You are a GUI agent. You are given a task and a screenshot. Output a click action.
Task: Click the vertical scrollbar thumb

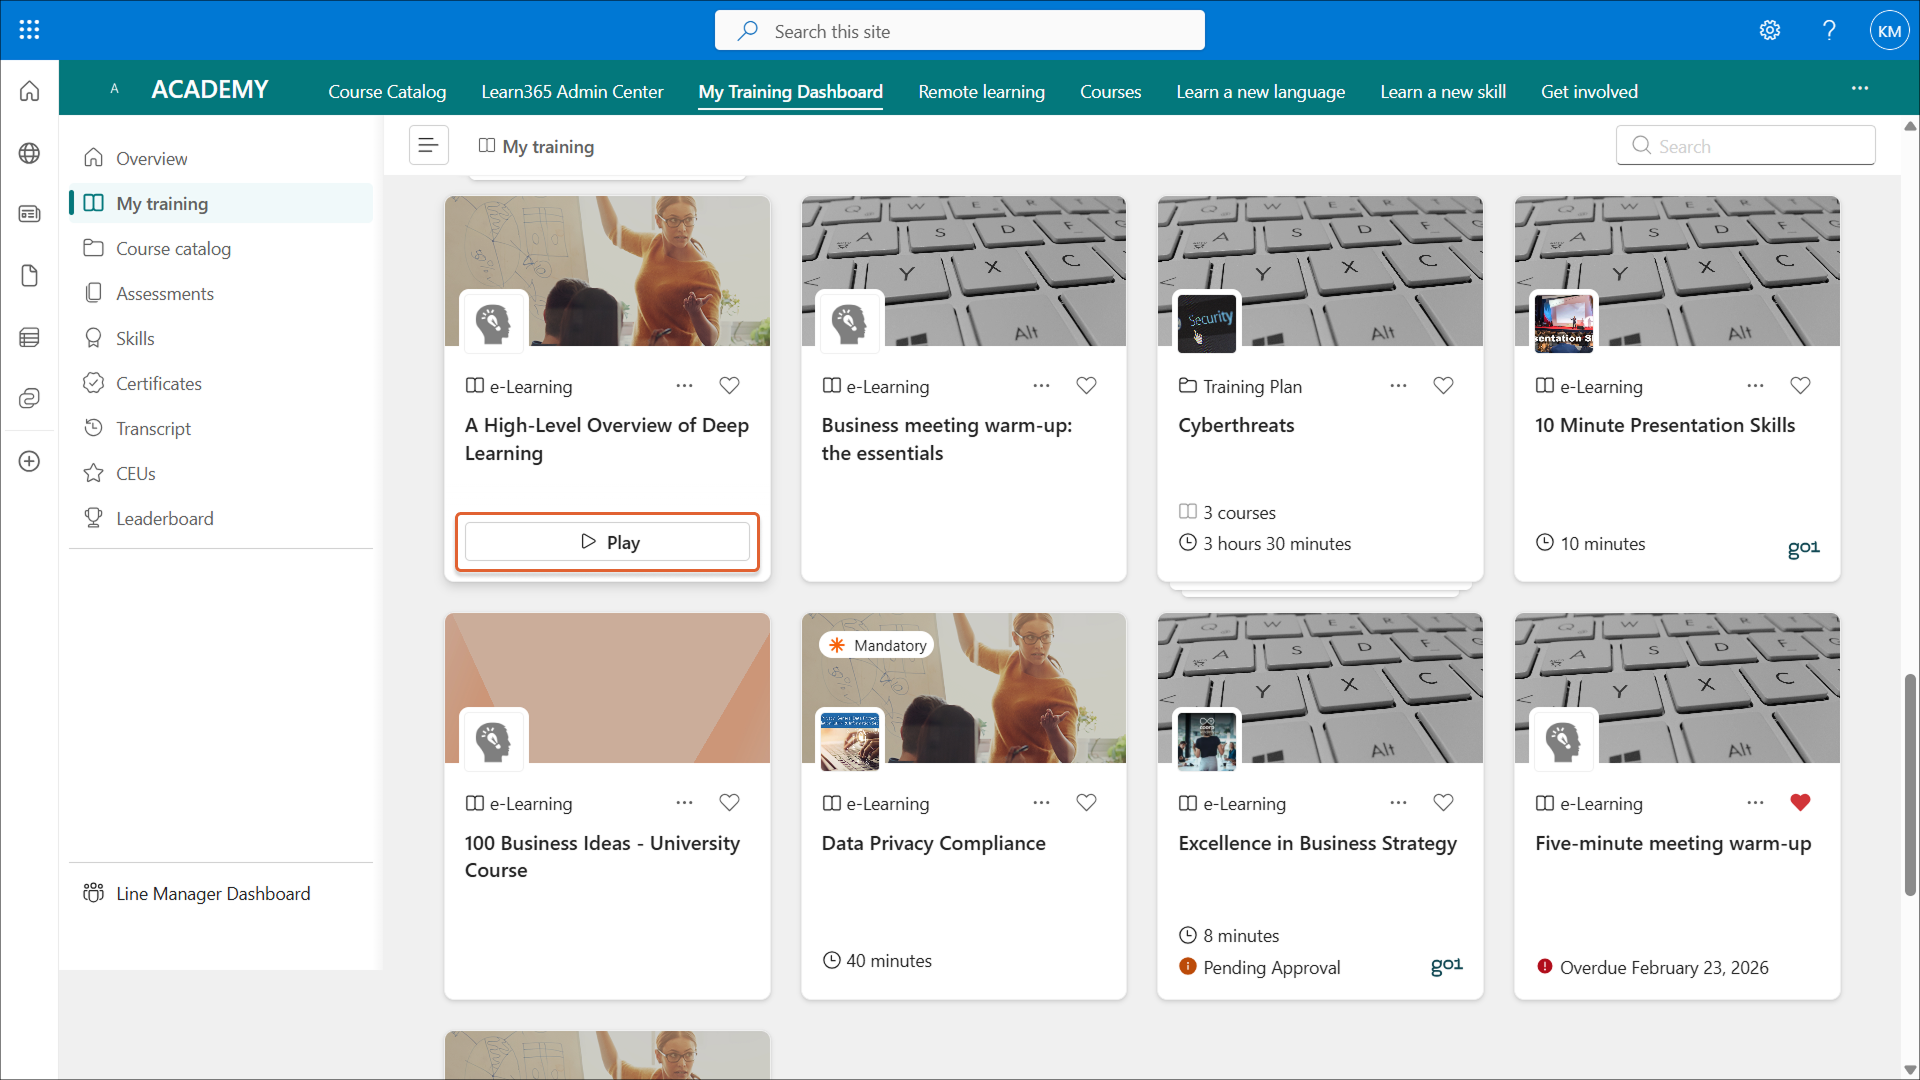point(1910,785)
